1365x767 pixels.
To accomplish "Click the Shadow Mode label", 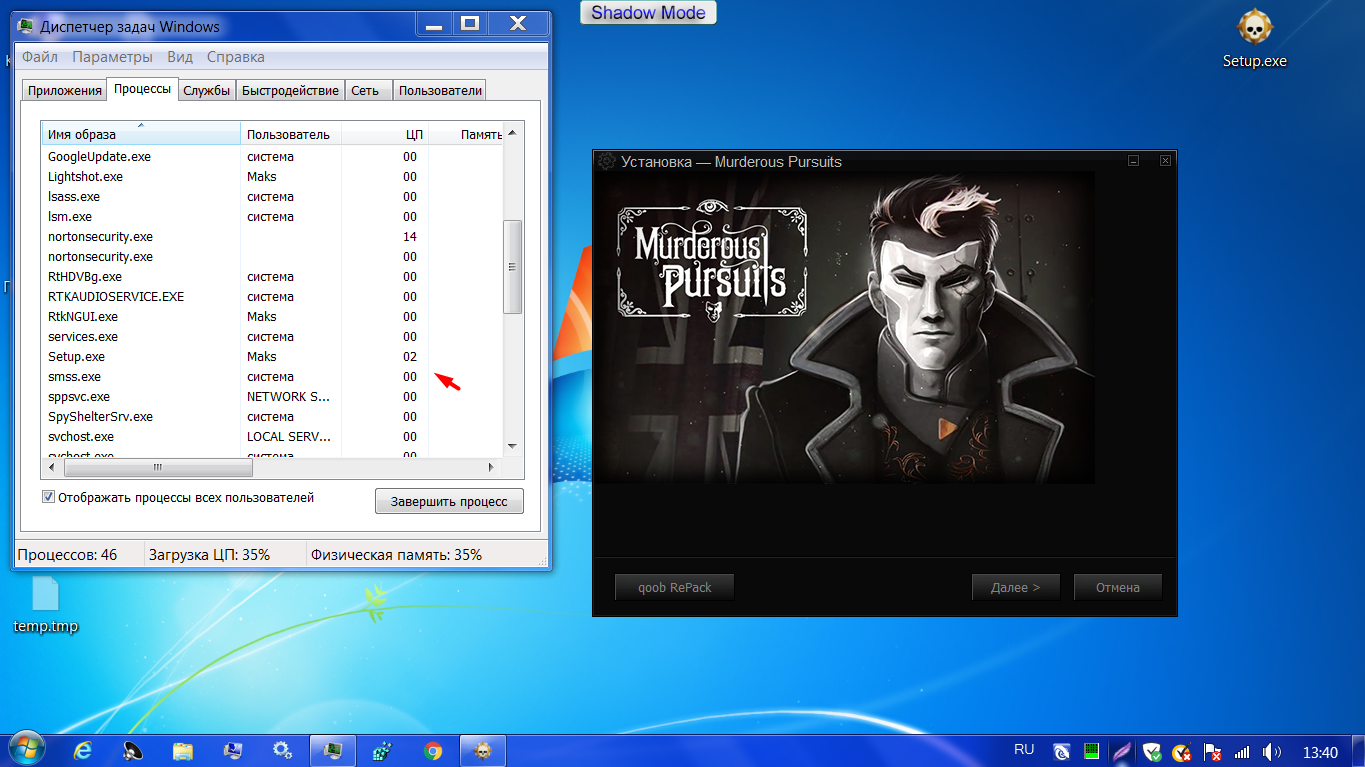I will [648, 13].
